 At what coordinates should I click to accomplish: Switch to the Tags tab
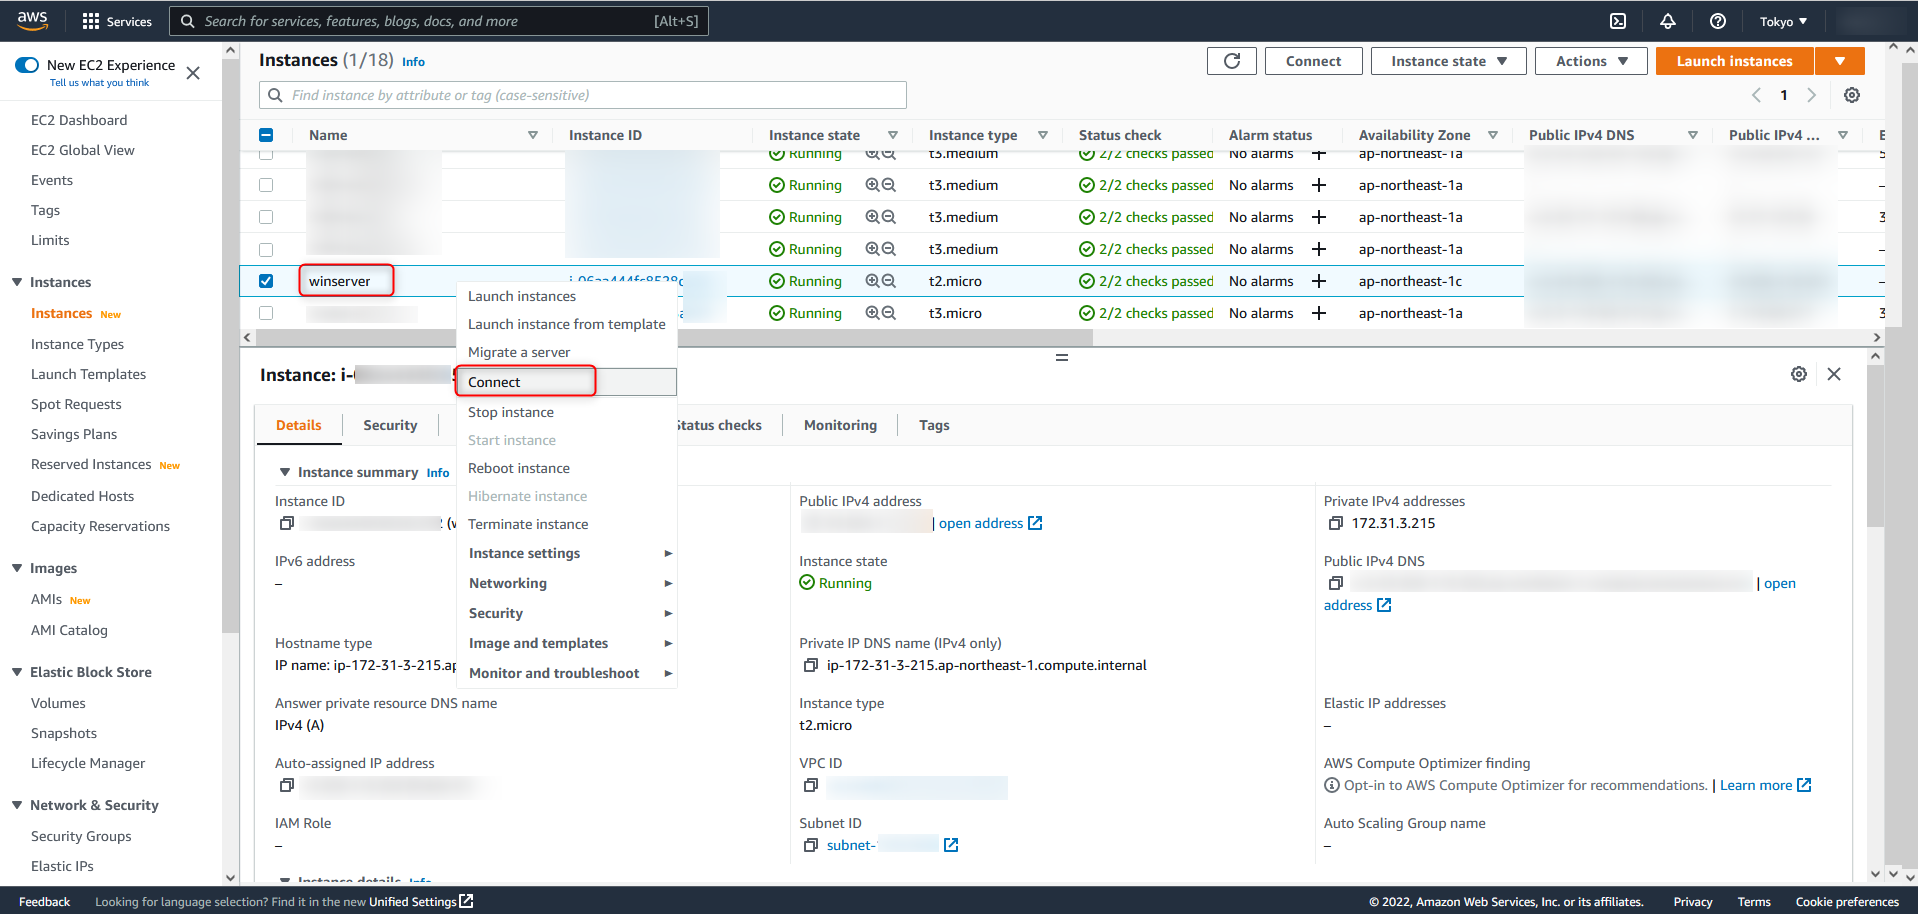(934, 425)
